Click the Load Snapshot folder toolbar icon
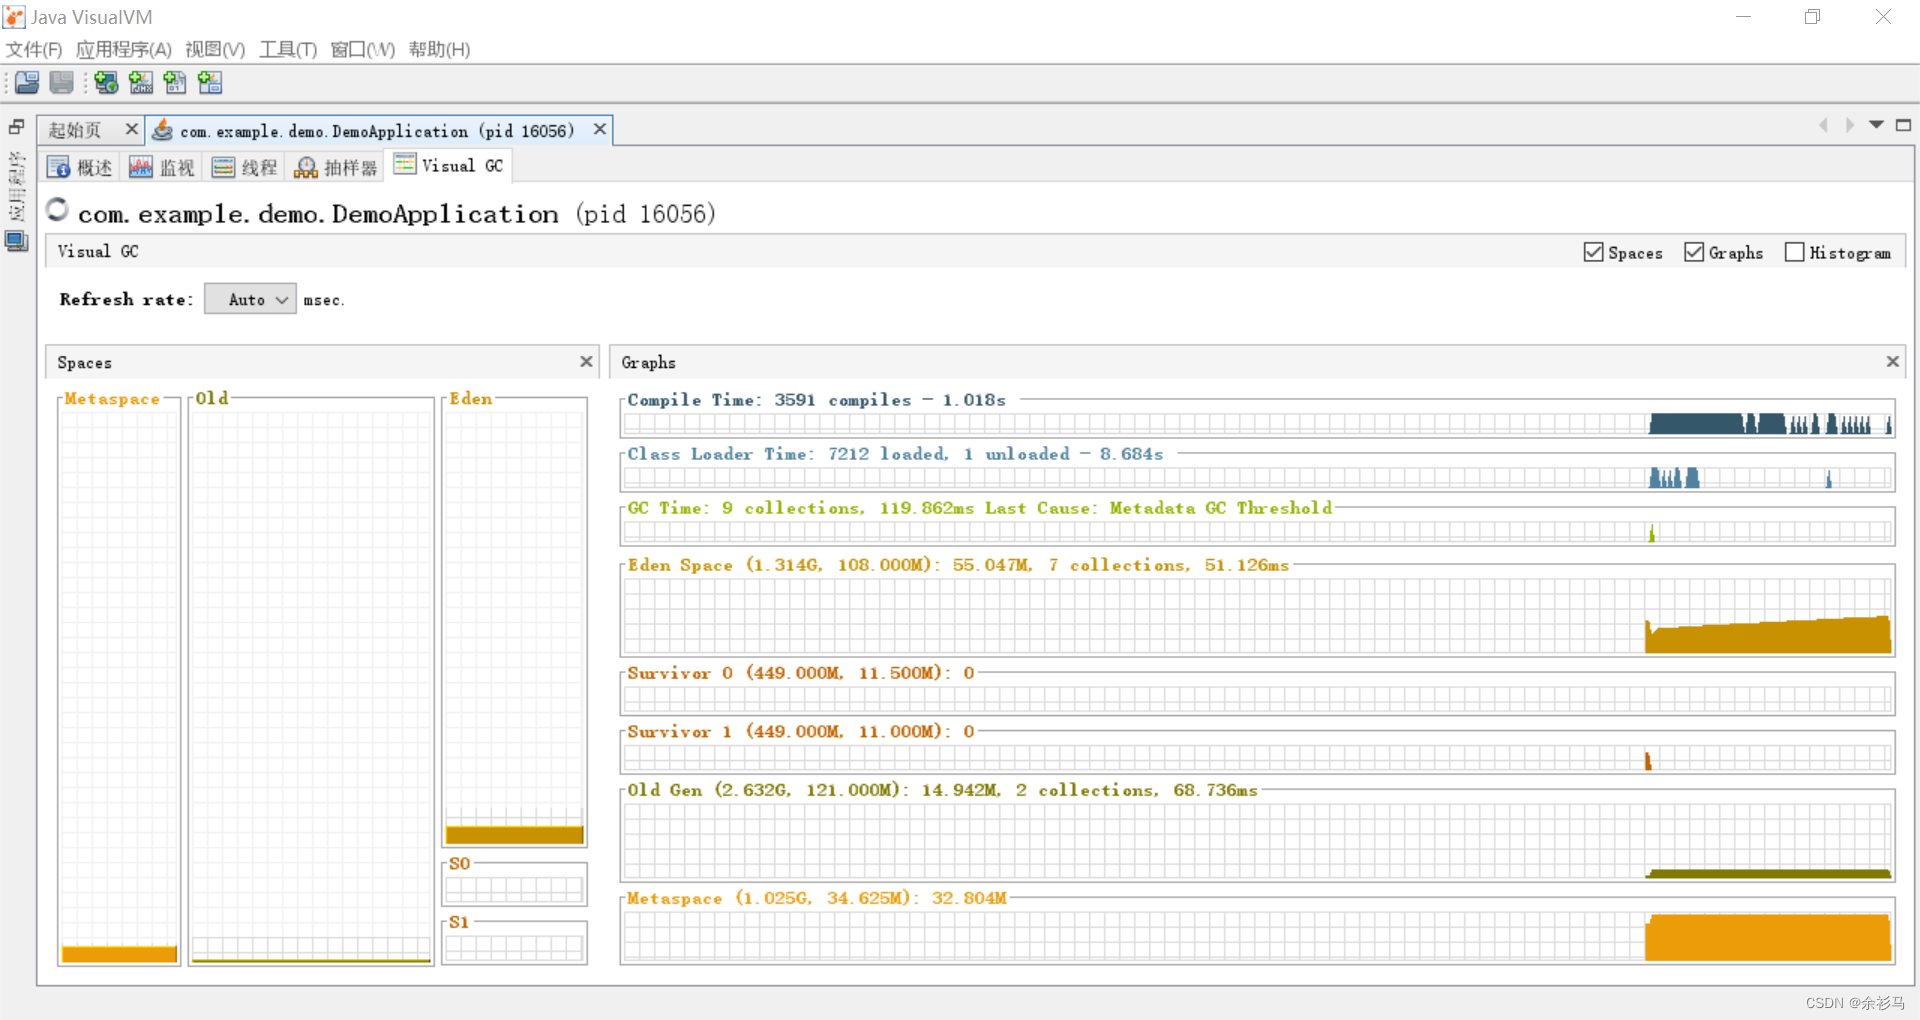The height and width of the screenshot is (1020, 1920). click(x=27, y=82)
